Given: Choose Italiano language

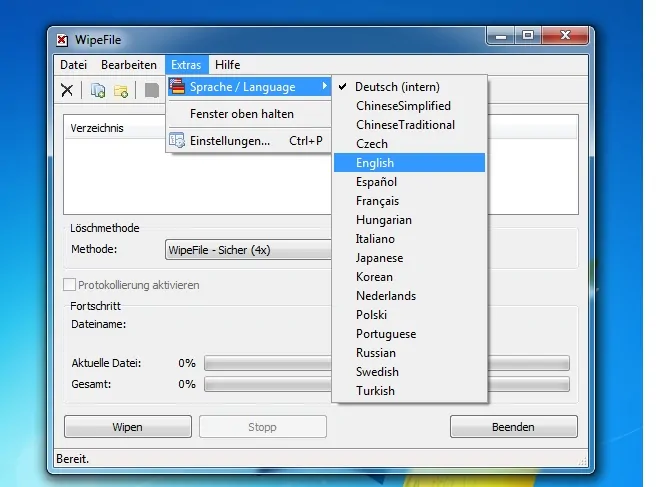Looking at the screenshot, I should [x=410, y=239].
